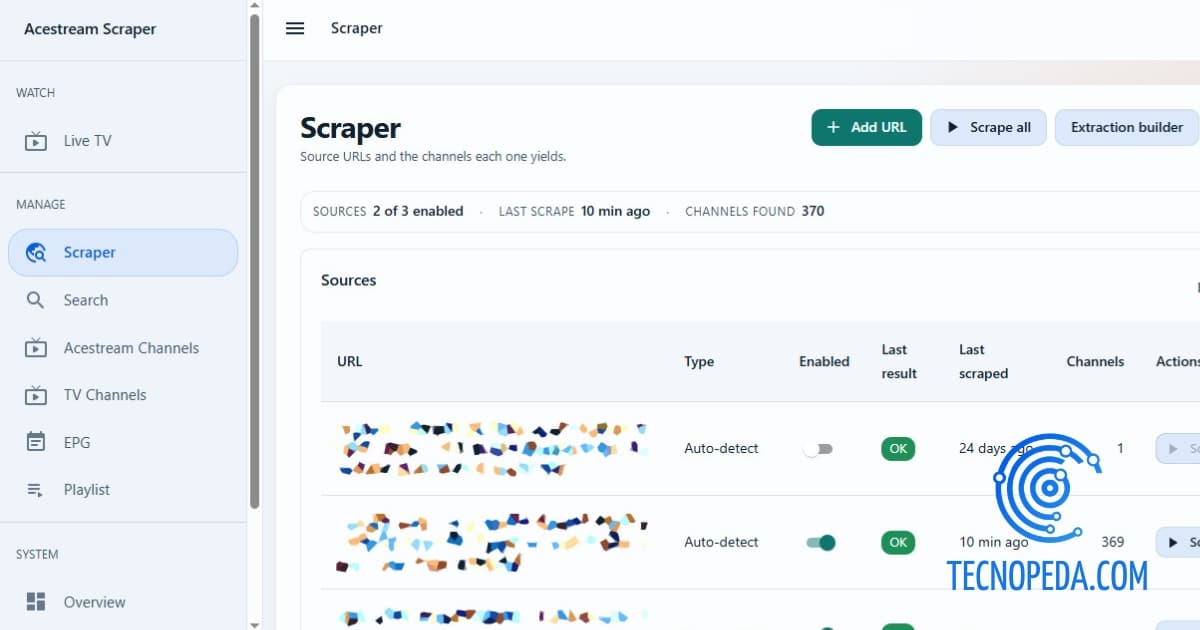Click the sidebar scrollbar up arrow

[255, 6]
